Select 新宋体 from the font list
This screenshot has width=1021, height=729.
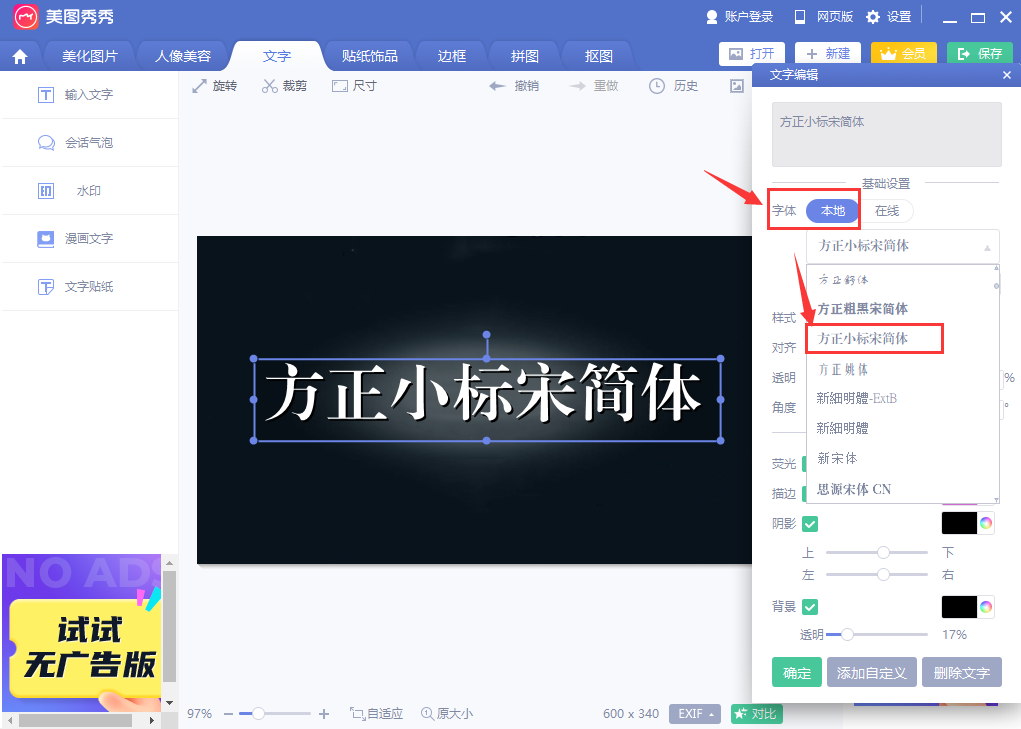tap(836, 458)
